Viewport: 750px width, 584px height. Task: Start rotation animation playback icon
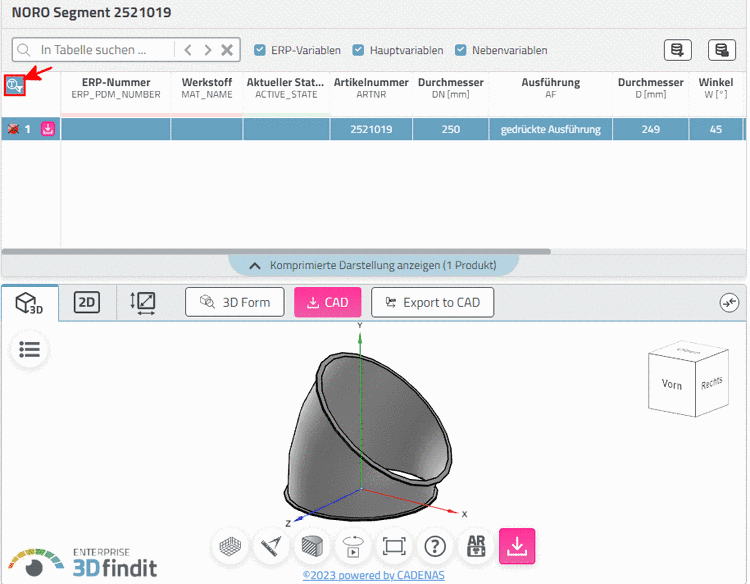[353, 546]
